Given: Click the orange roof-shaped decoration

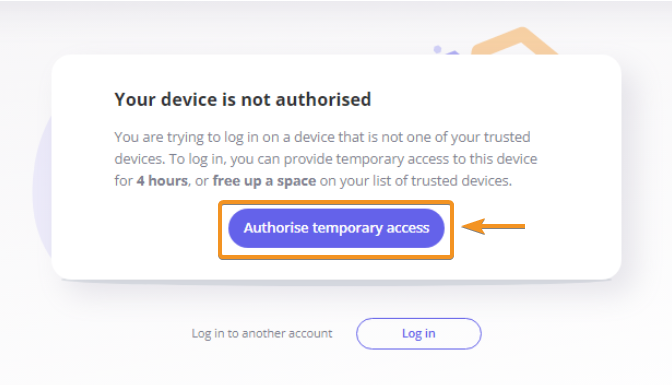Looking at the screenshot, I should [514, 42].
